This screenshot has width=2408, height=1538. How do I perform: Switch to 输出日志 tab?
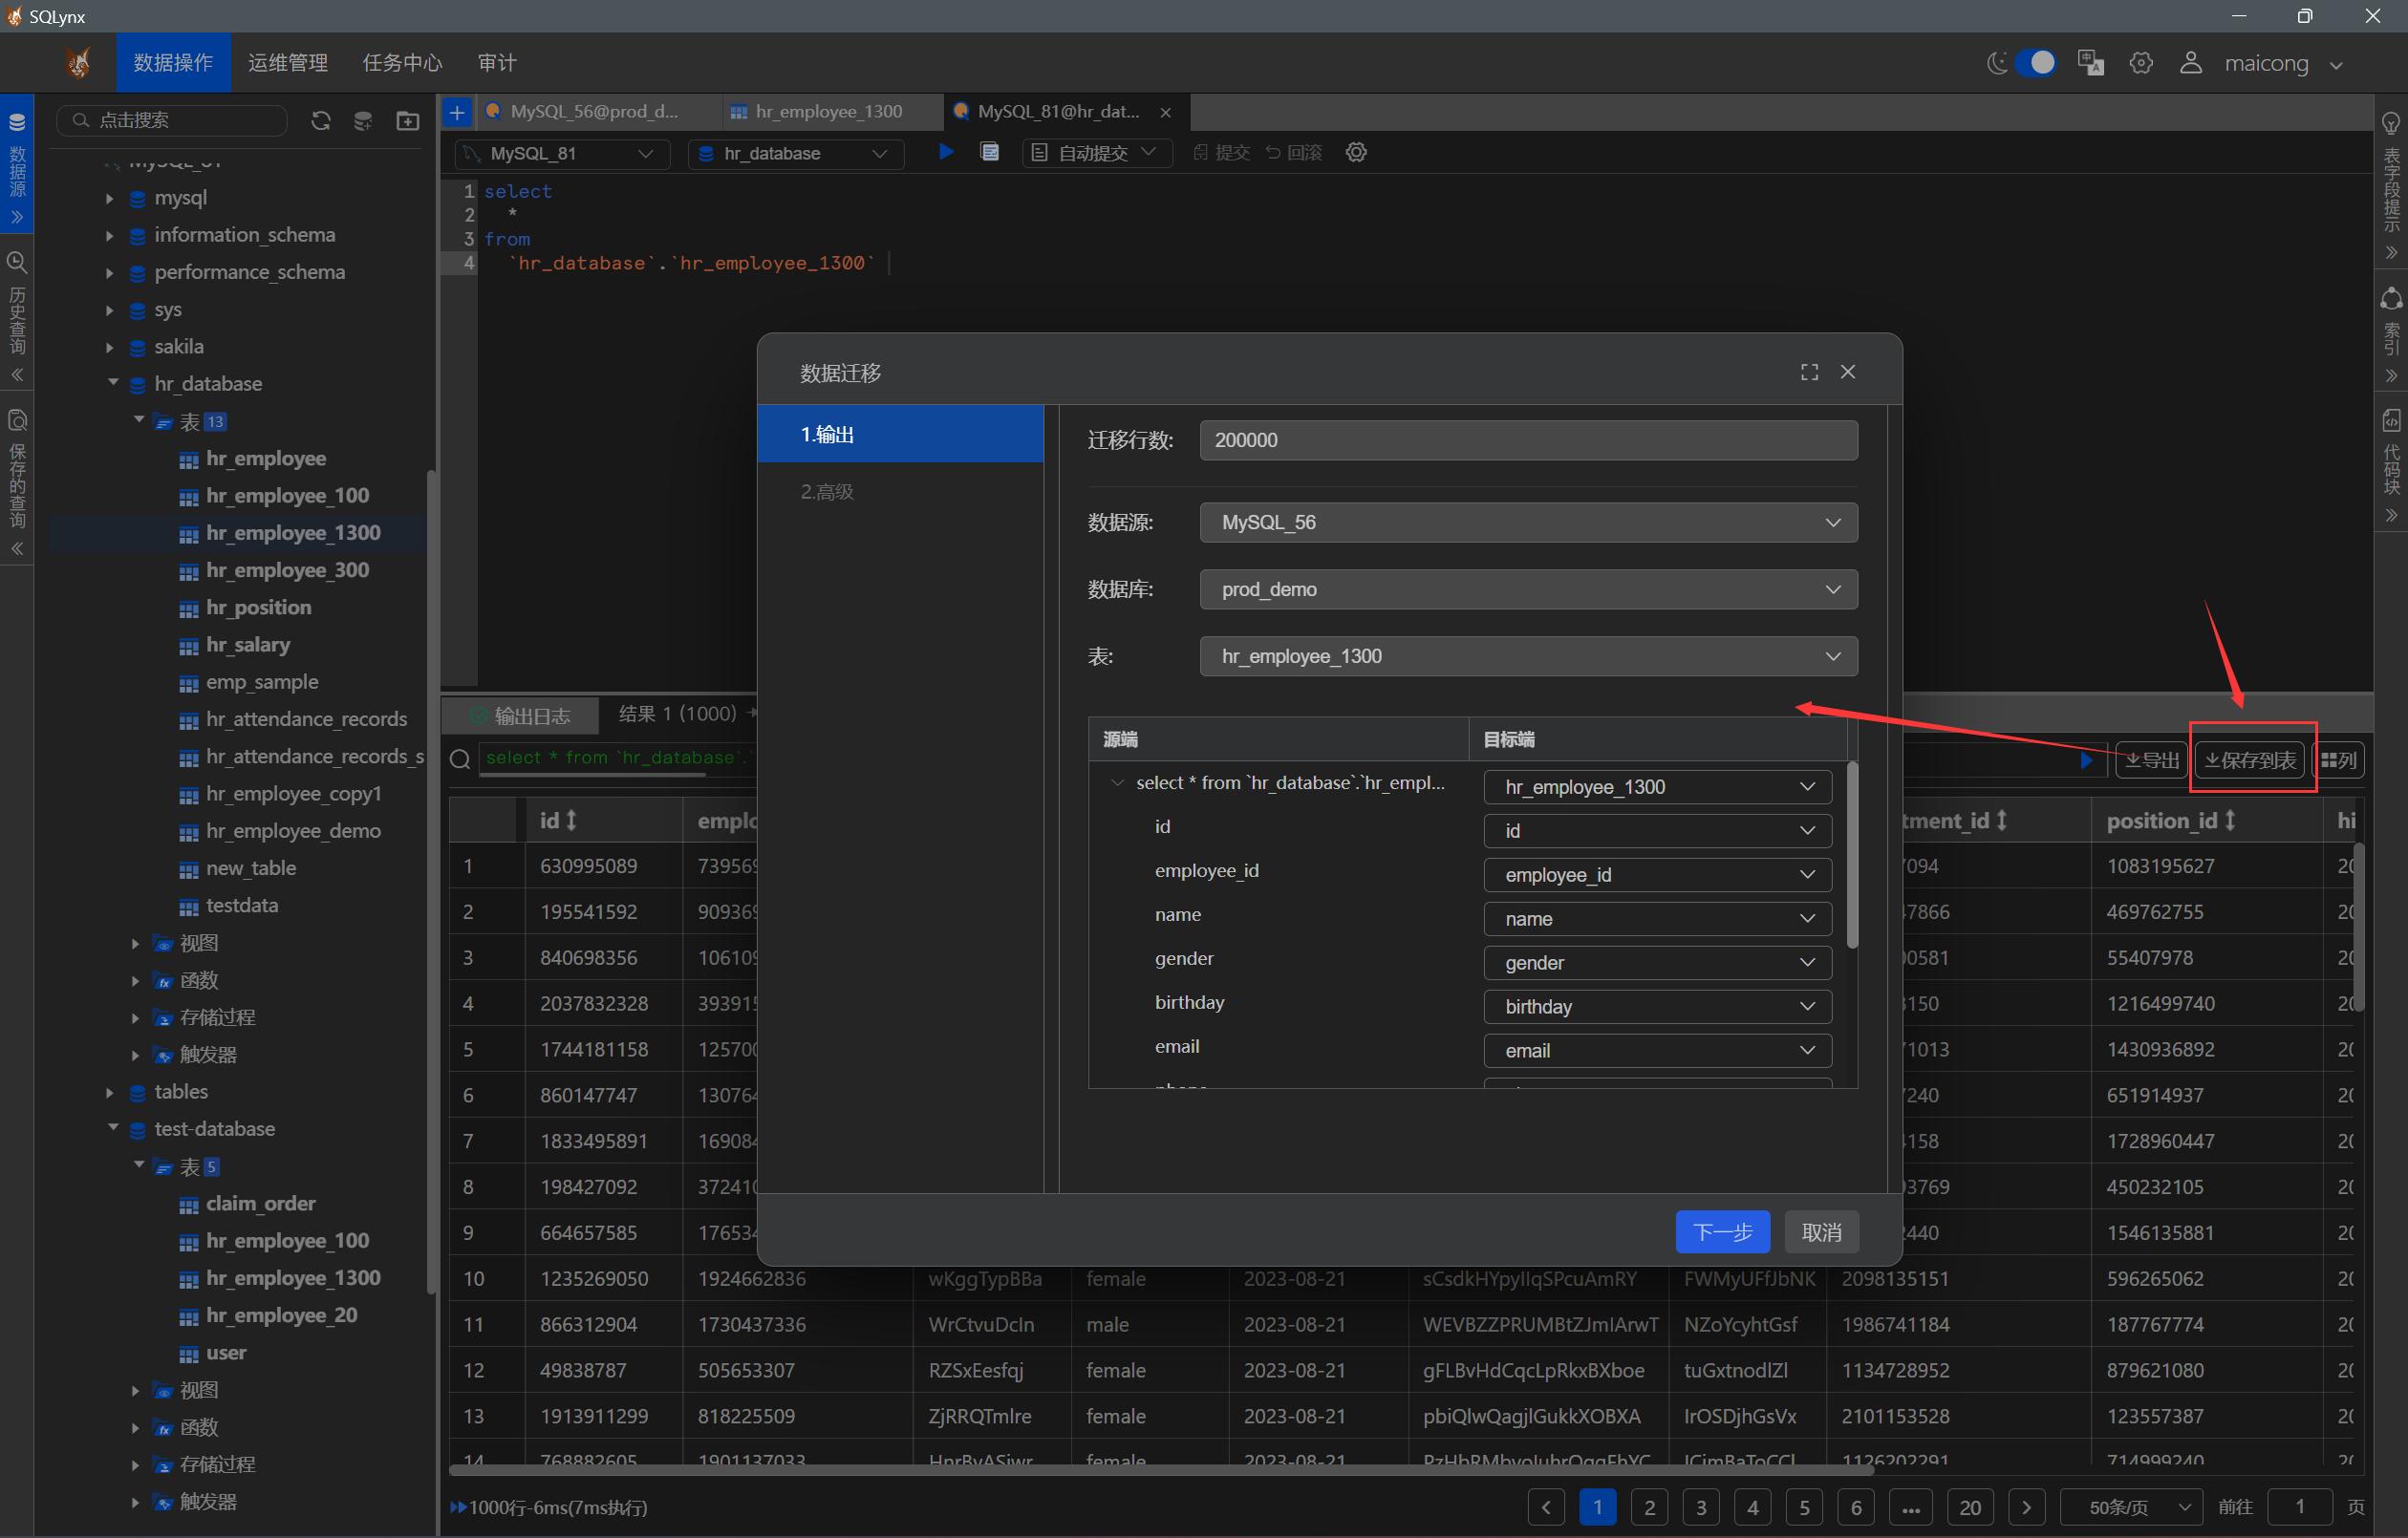click(x=521, y=716)
